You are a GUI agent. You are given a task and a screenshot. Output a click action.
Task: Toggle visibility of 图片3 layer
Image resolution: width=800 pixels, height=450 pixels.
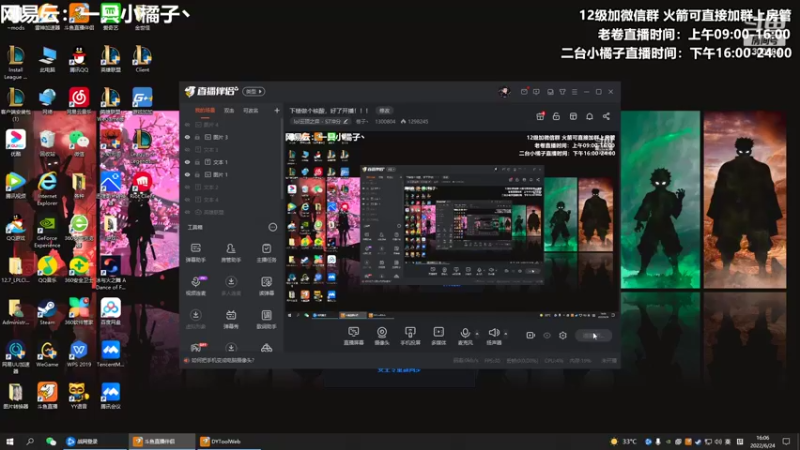click(187, 137)
